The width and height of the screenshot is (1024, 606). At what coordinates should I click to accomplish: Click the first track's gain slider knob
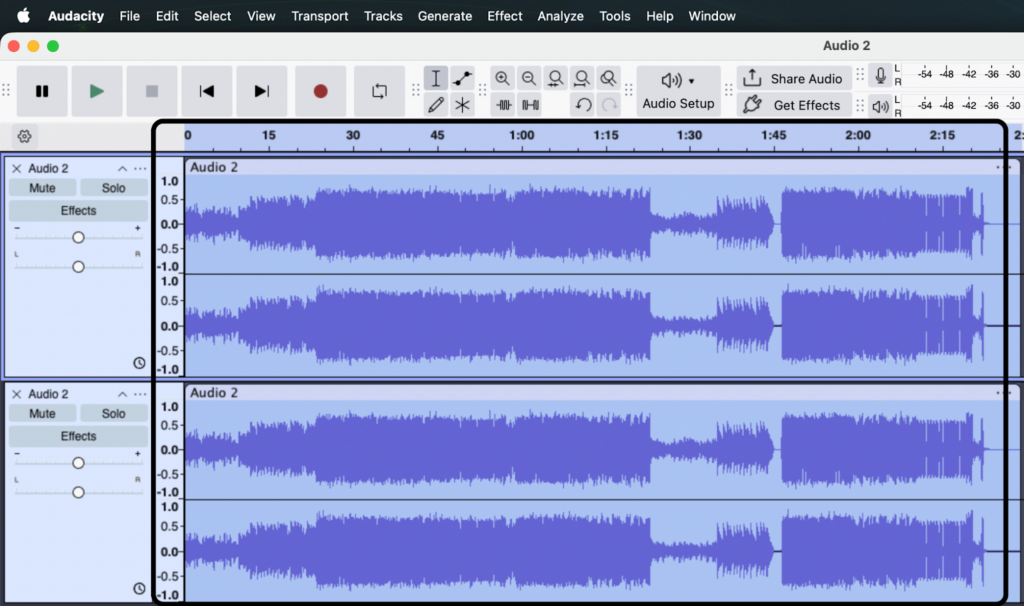tap(78, 237)
